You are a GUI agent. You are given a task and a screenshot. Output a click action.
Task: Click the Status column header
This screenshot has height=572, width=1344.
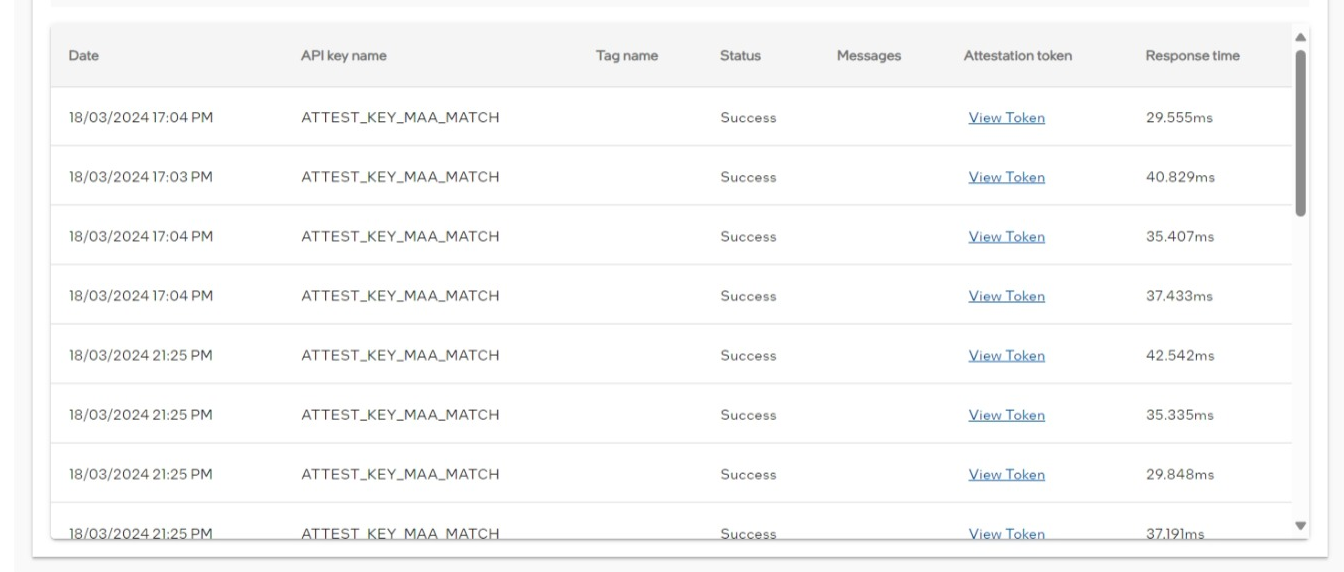click(740, 56)
